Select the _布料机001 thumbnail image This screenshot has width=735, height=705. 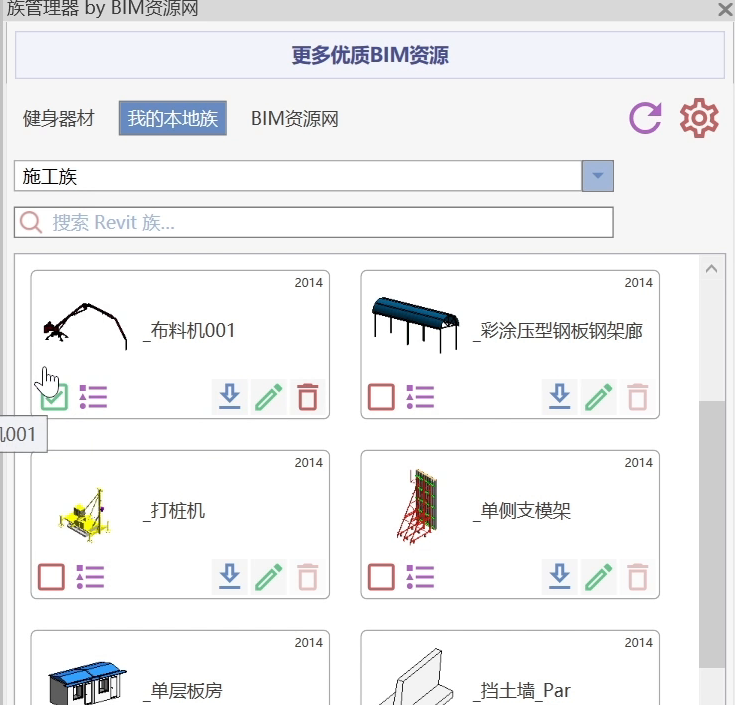coord(85,325)
